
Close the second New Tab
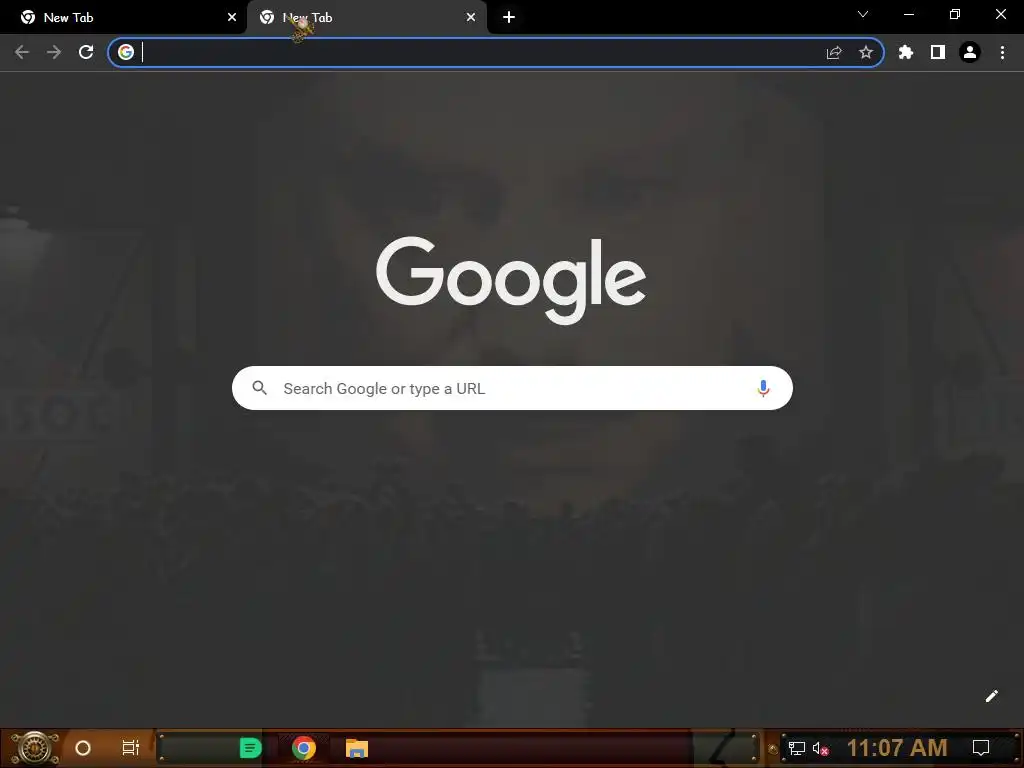(471, 18)
